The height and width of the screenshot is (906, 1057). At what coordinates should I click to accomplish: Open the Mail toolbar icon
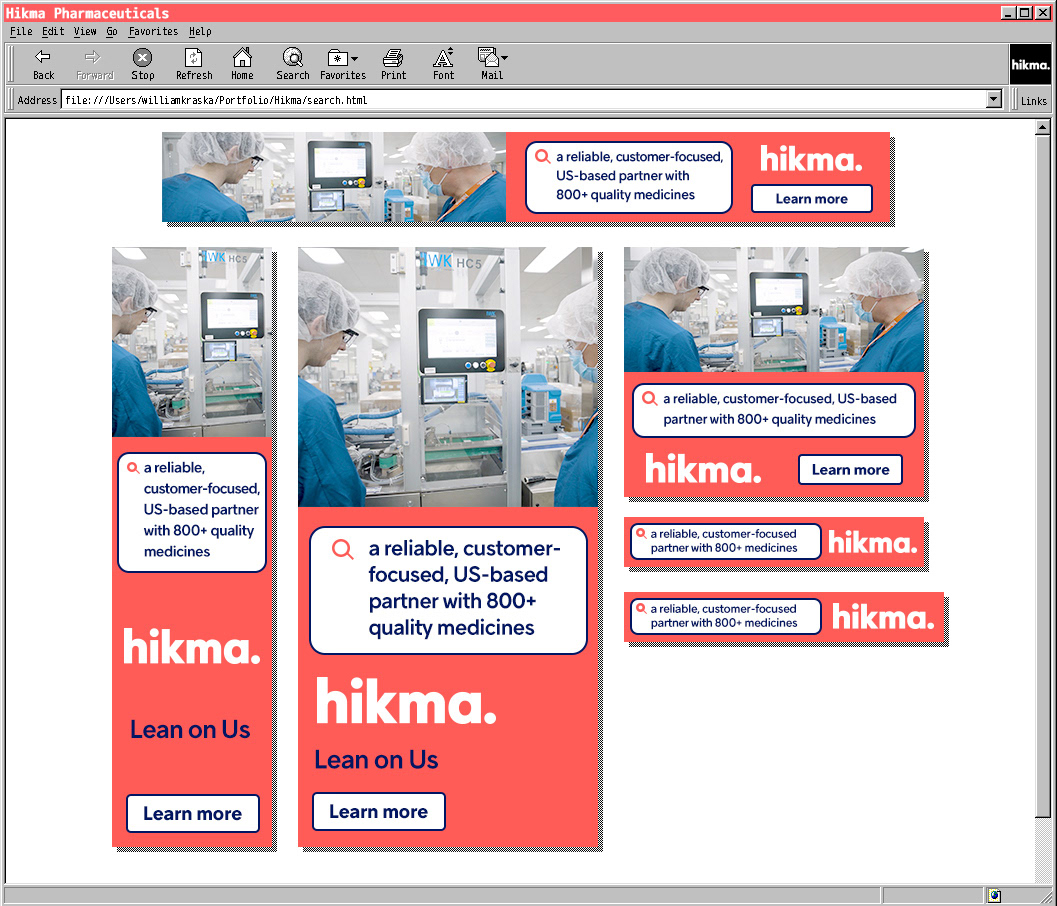coord(488,57)
